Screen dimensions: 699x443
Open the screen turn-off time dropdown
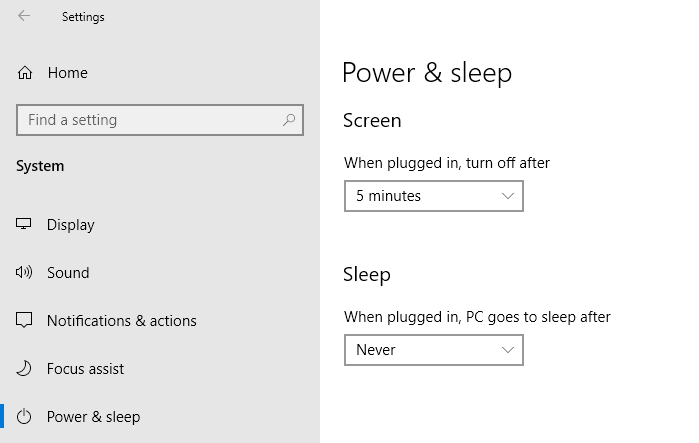point(433,196)
